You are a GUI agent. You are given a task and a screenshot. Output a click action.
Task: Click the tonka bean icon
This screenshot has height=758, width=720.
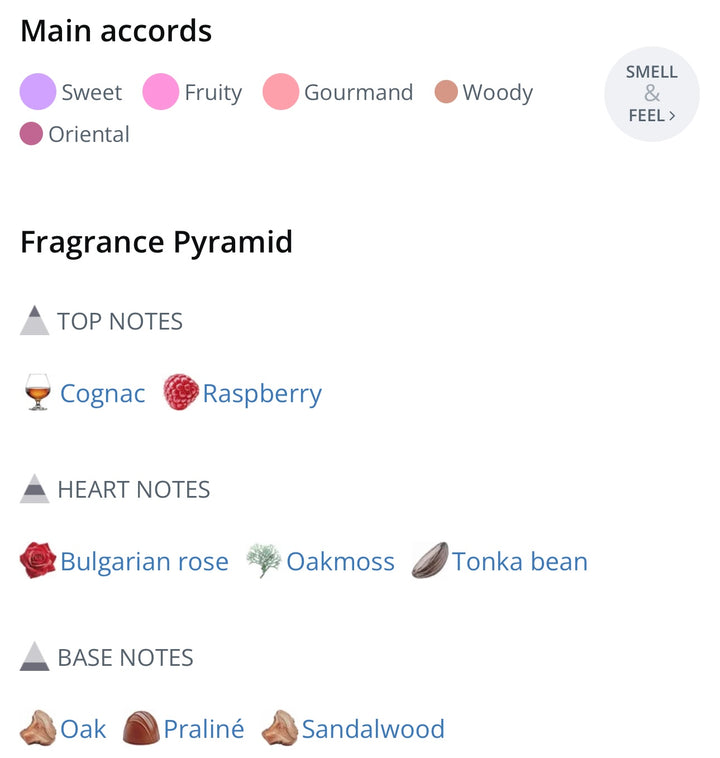[430, 561]
